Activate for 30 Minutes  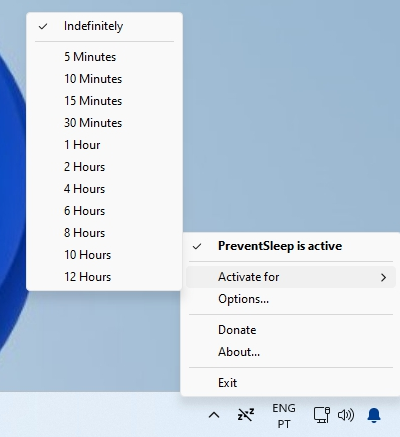(x=104, y=123)
